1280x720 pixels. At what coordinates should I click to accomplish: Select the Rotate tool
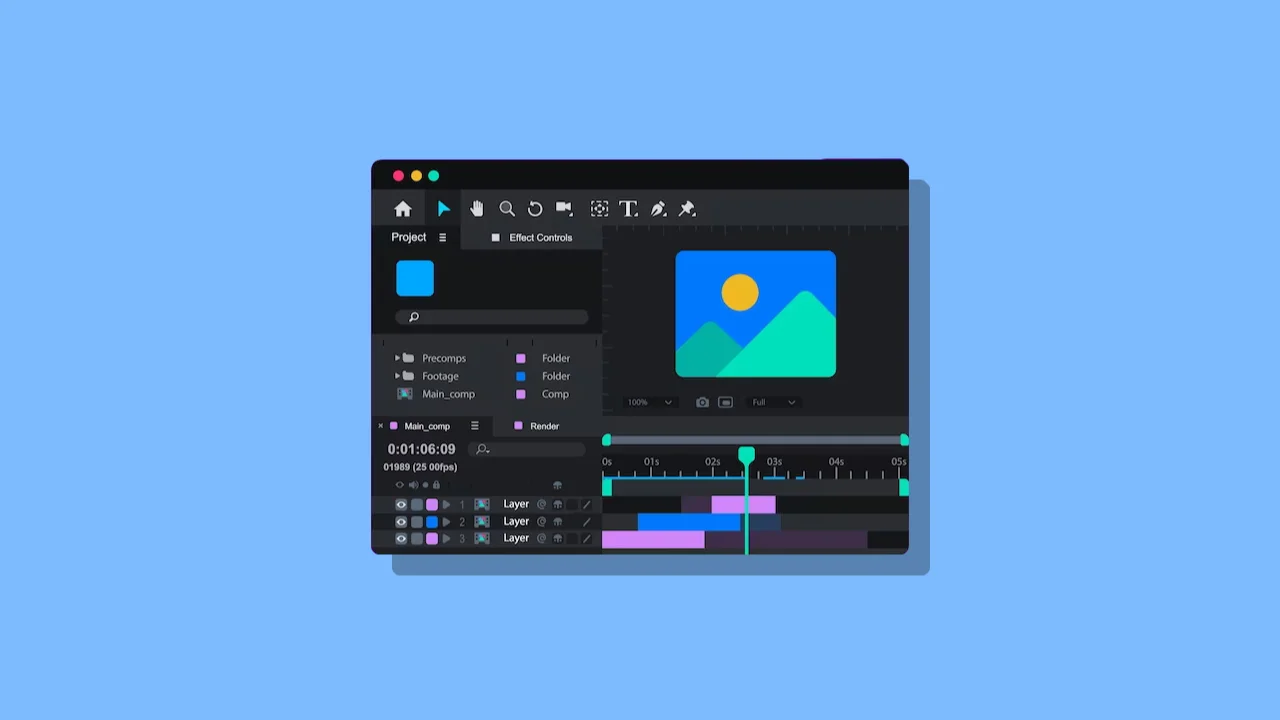pos(535,208)
